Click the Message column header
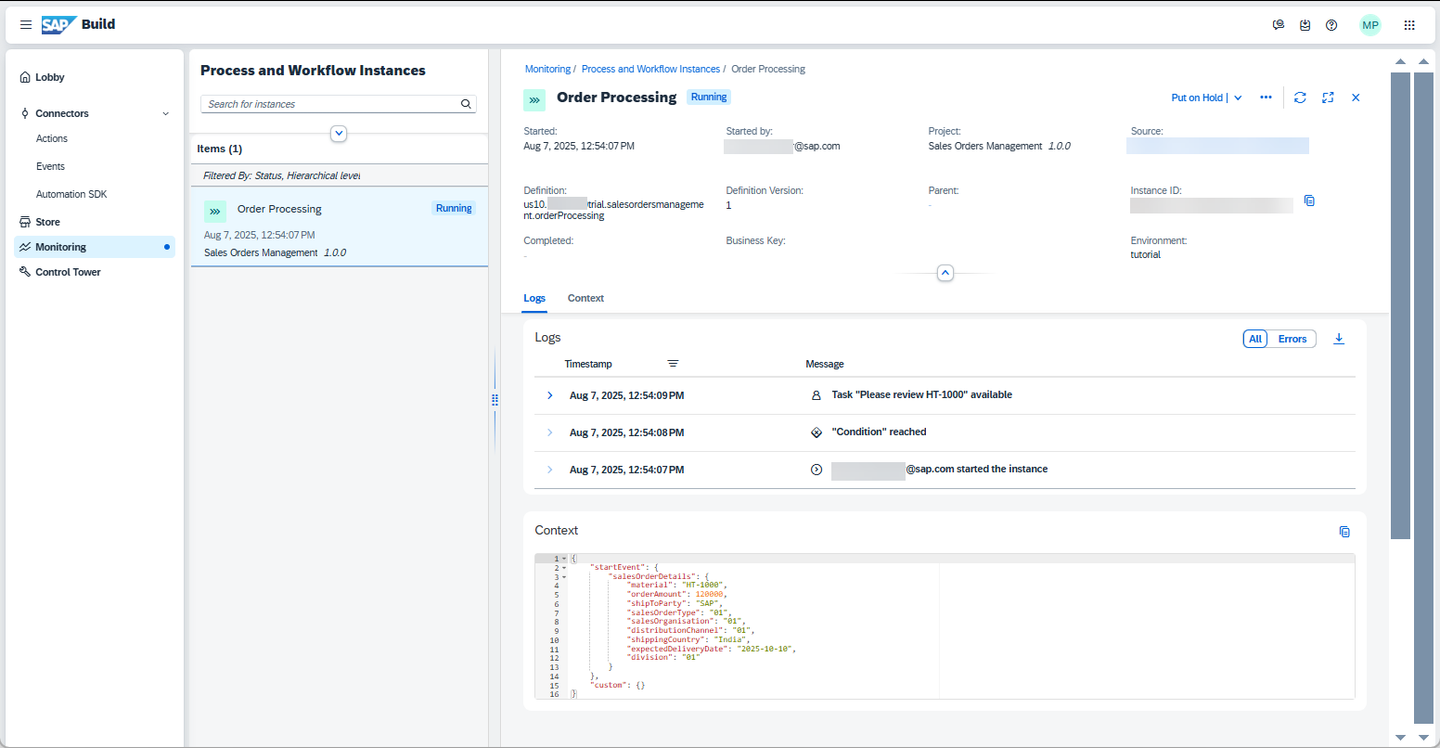Viewport: 1440px width, 748px height. [x=825, y=364]
